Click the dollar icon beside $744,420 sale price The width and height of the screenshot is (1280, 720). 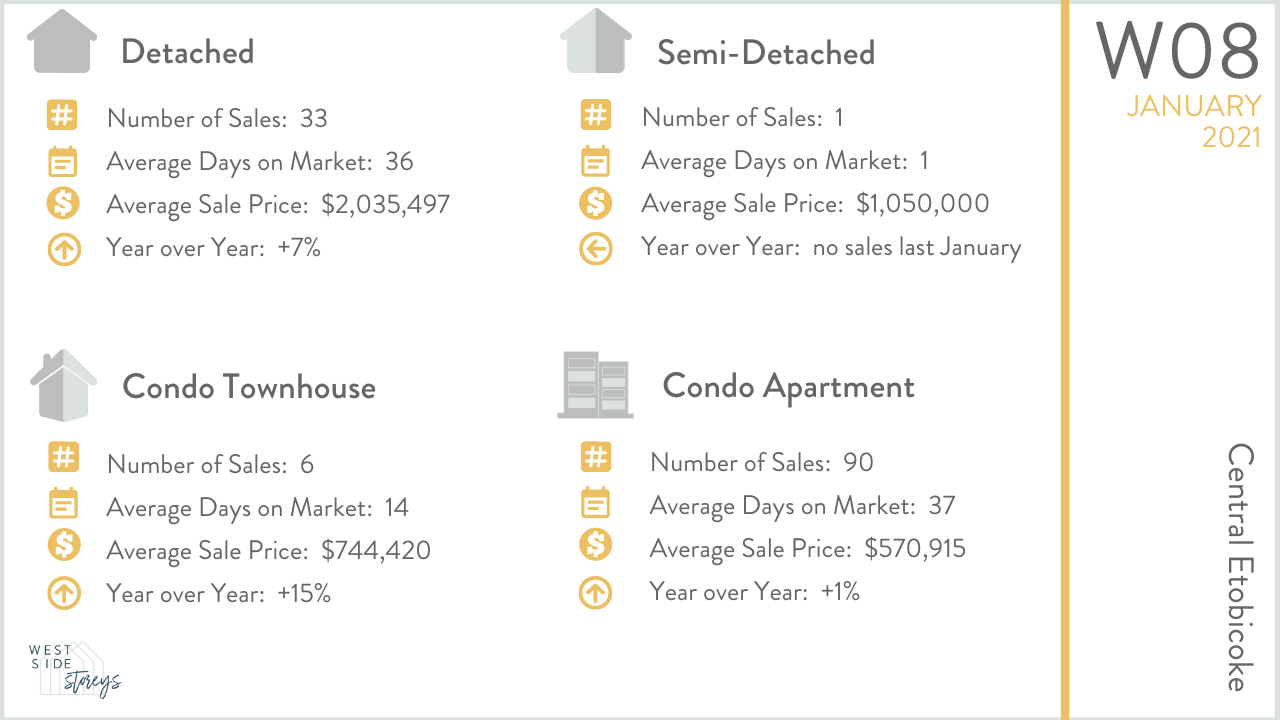[63, 545]
